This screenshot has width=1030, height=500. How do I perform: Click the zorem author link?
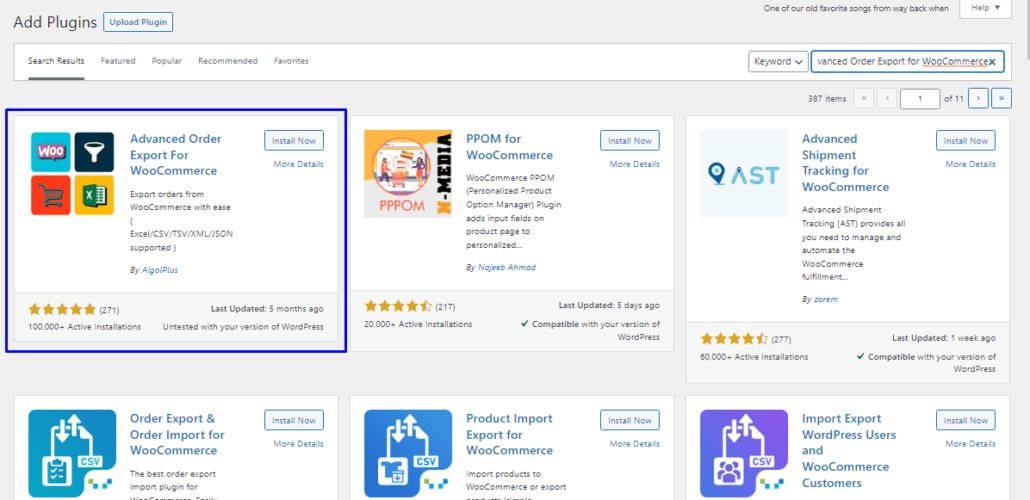coord(826,300)
